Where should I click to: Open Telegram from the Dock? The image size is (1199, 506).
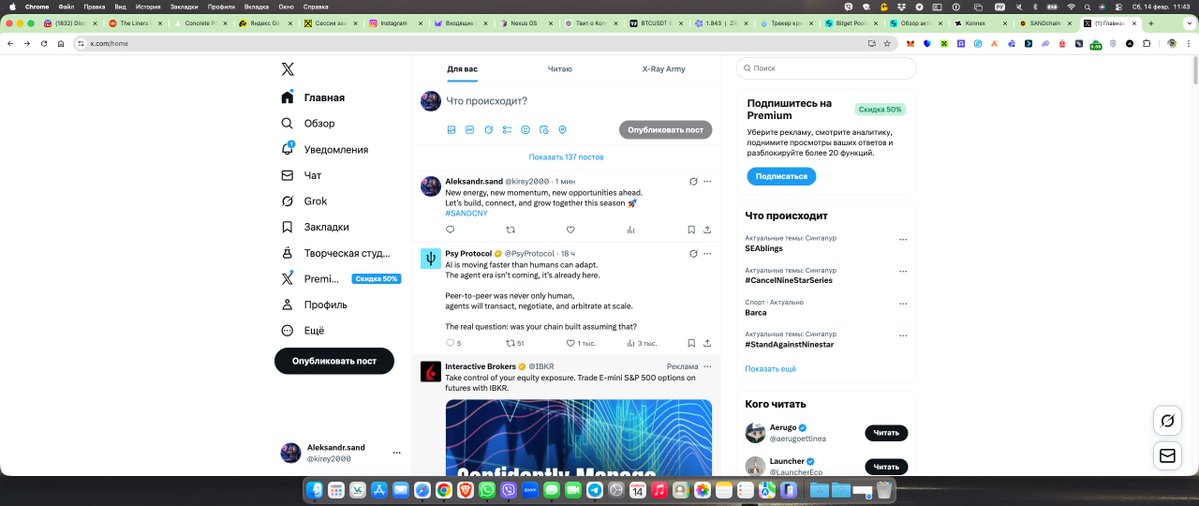pyautogui.click(x=594, y=490)
